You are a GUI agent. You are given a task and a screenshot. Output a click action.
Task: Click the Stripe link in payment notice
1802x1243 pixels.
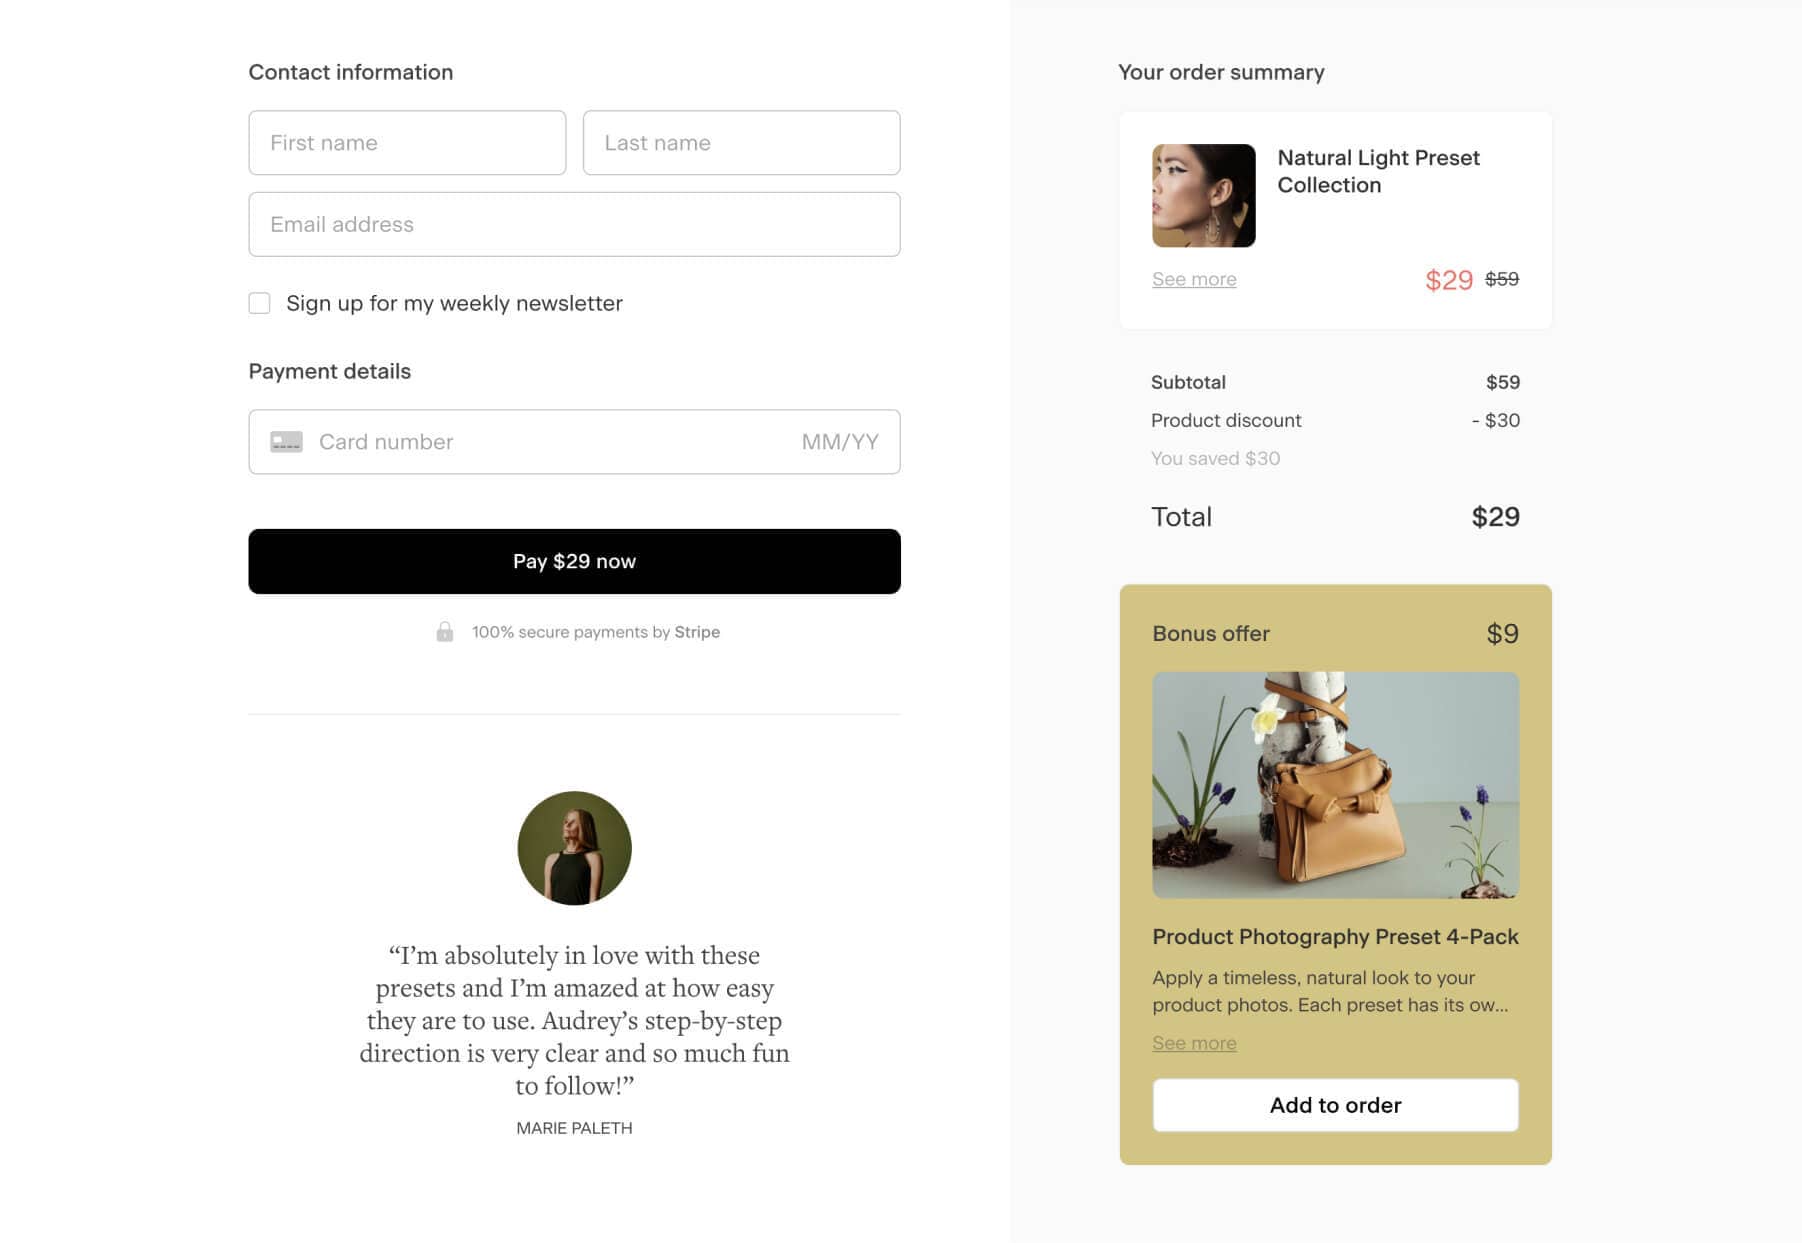tap(697, 632)
